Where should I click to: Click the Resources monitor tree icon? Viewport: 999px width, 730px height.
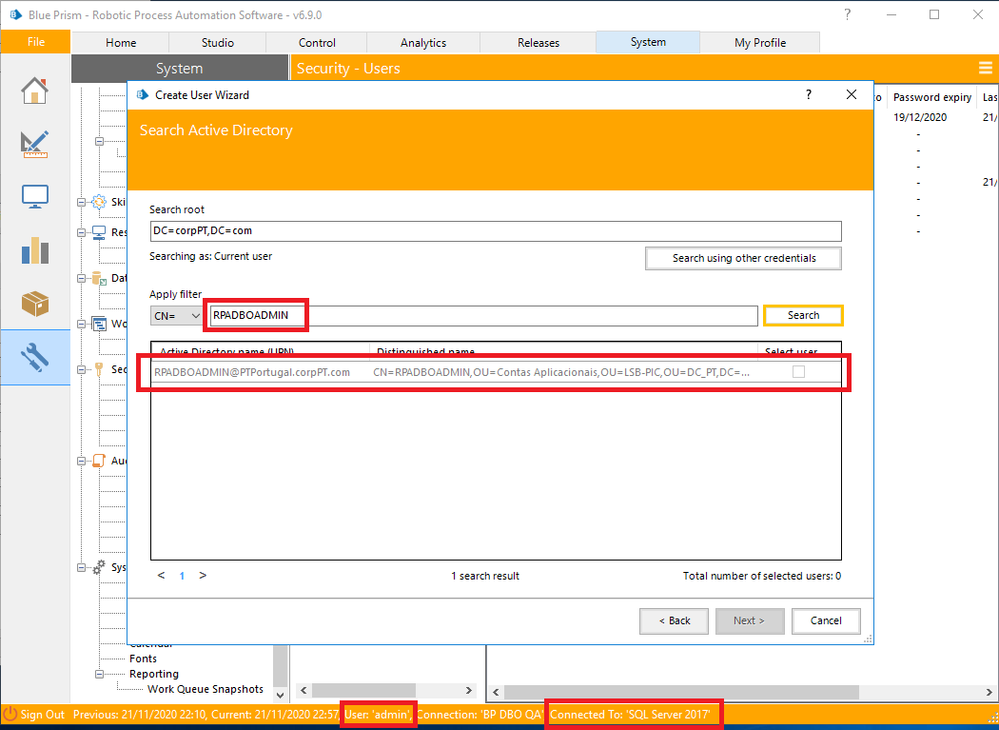click(98, 233)
